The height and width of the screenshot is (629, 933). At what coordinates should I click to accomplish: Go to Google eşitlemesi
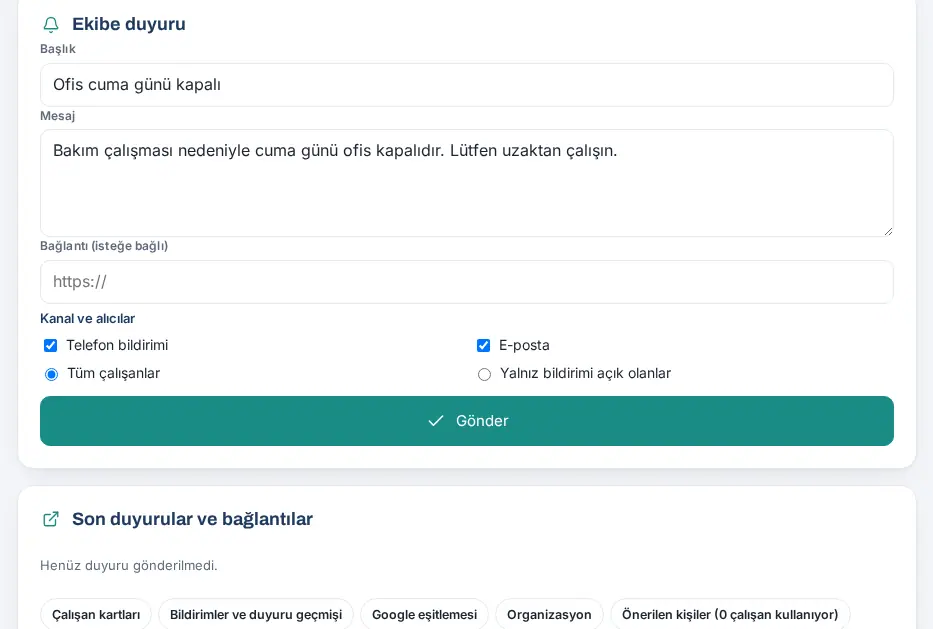point(424,614)
